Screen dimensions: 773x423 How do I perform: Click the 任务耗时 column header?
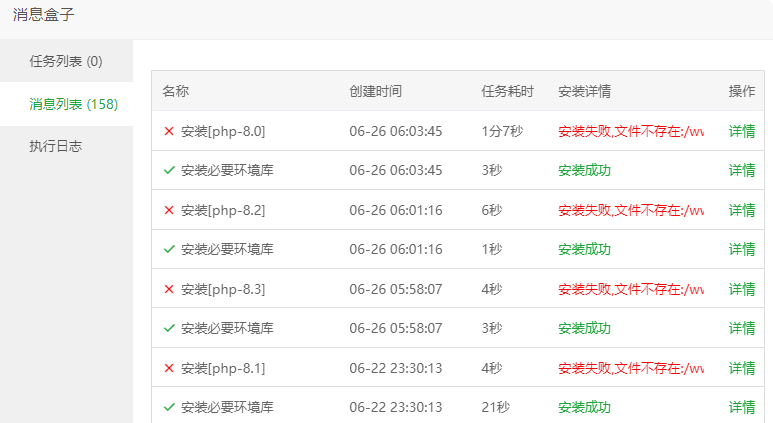pos(508,91)
